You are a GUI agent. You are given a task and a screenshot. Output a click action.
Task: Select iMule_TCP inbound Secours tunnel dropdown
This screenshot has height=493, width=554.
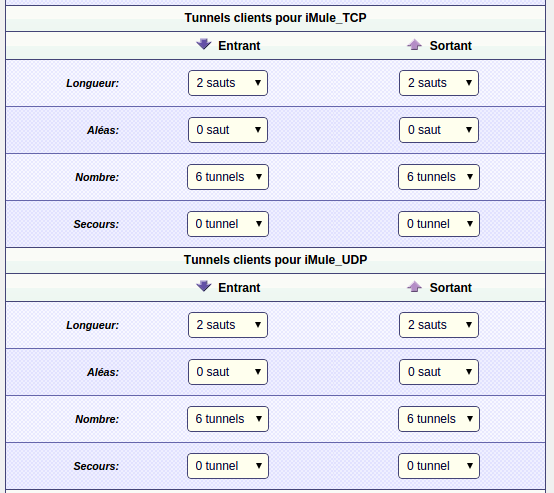(x=228, y=224)
